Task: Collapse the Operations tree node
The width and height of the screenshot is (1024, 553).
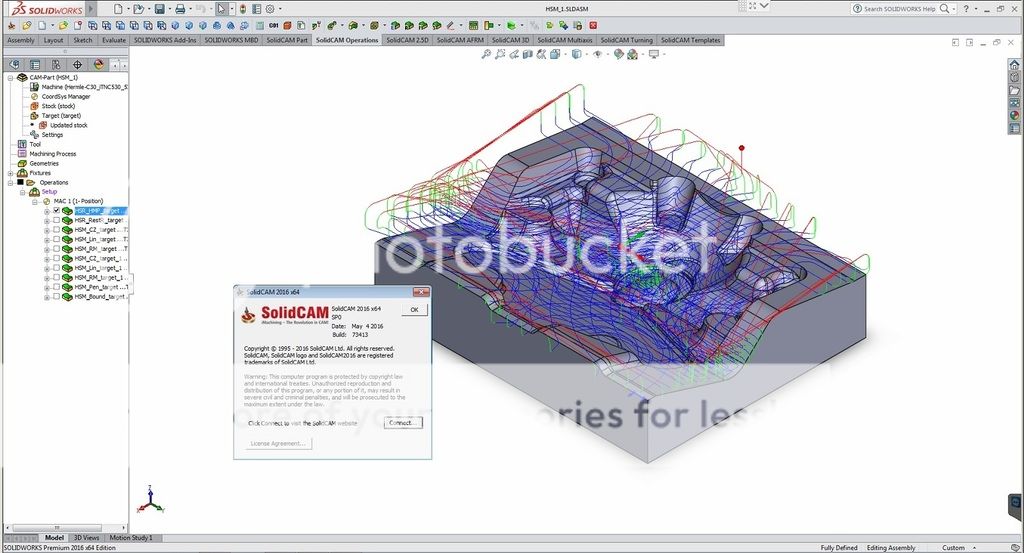Action: pyautogui.click(x=10, y=182)
